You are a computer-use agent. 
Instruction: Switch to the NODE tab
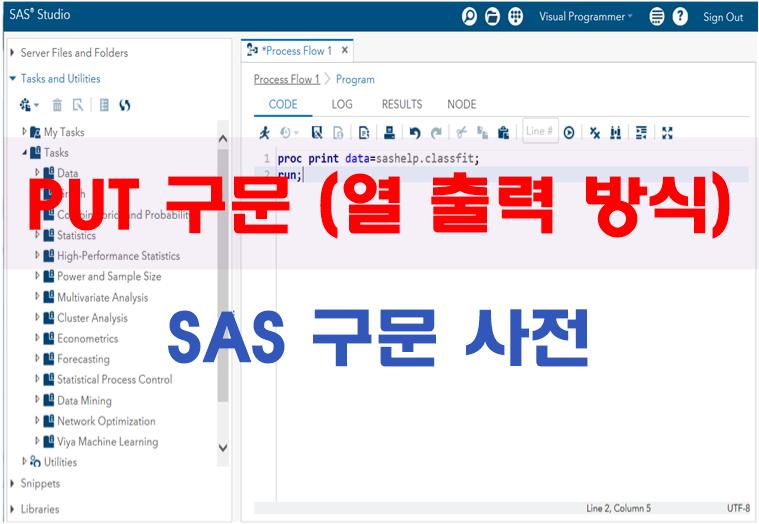coord(462,105)
